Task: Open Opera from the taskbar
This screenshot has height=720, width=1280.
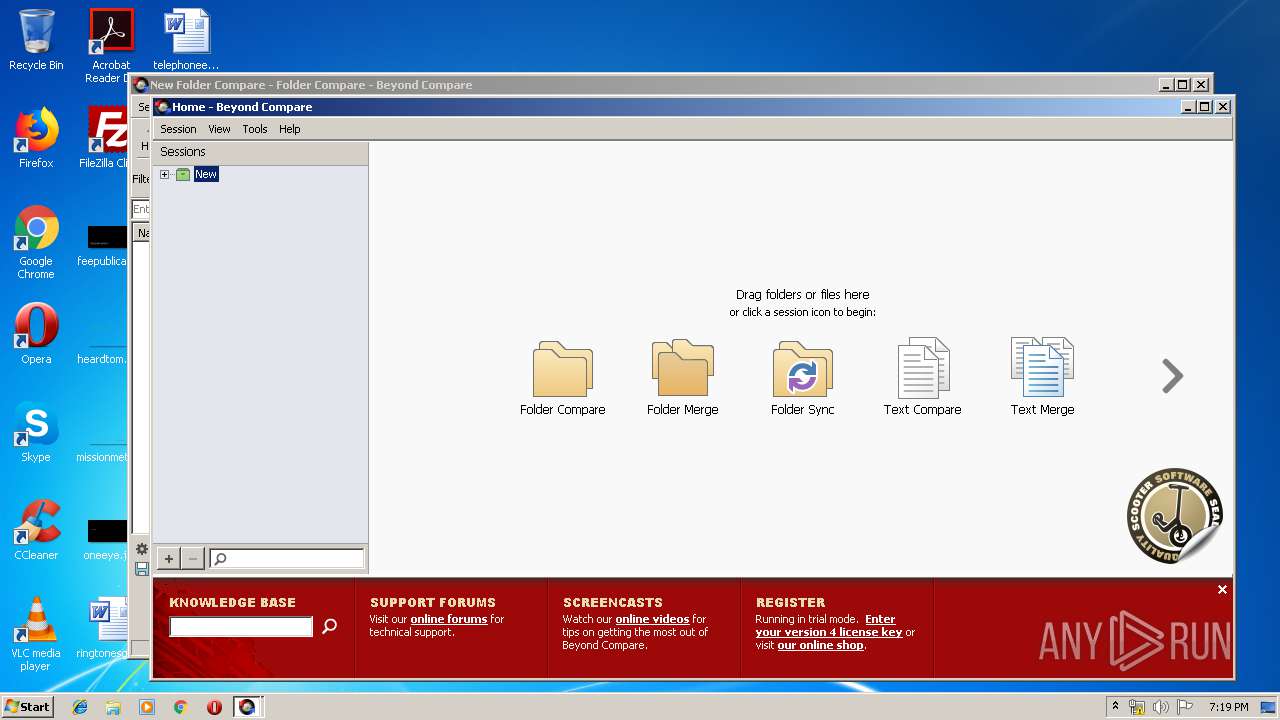Action: click(x=214, y=707)
